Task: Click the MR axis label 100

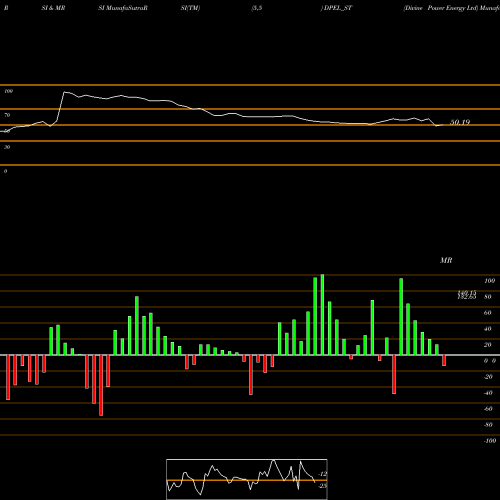Action: tap(489, 281)
